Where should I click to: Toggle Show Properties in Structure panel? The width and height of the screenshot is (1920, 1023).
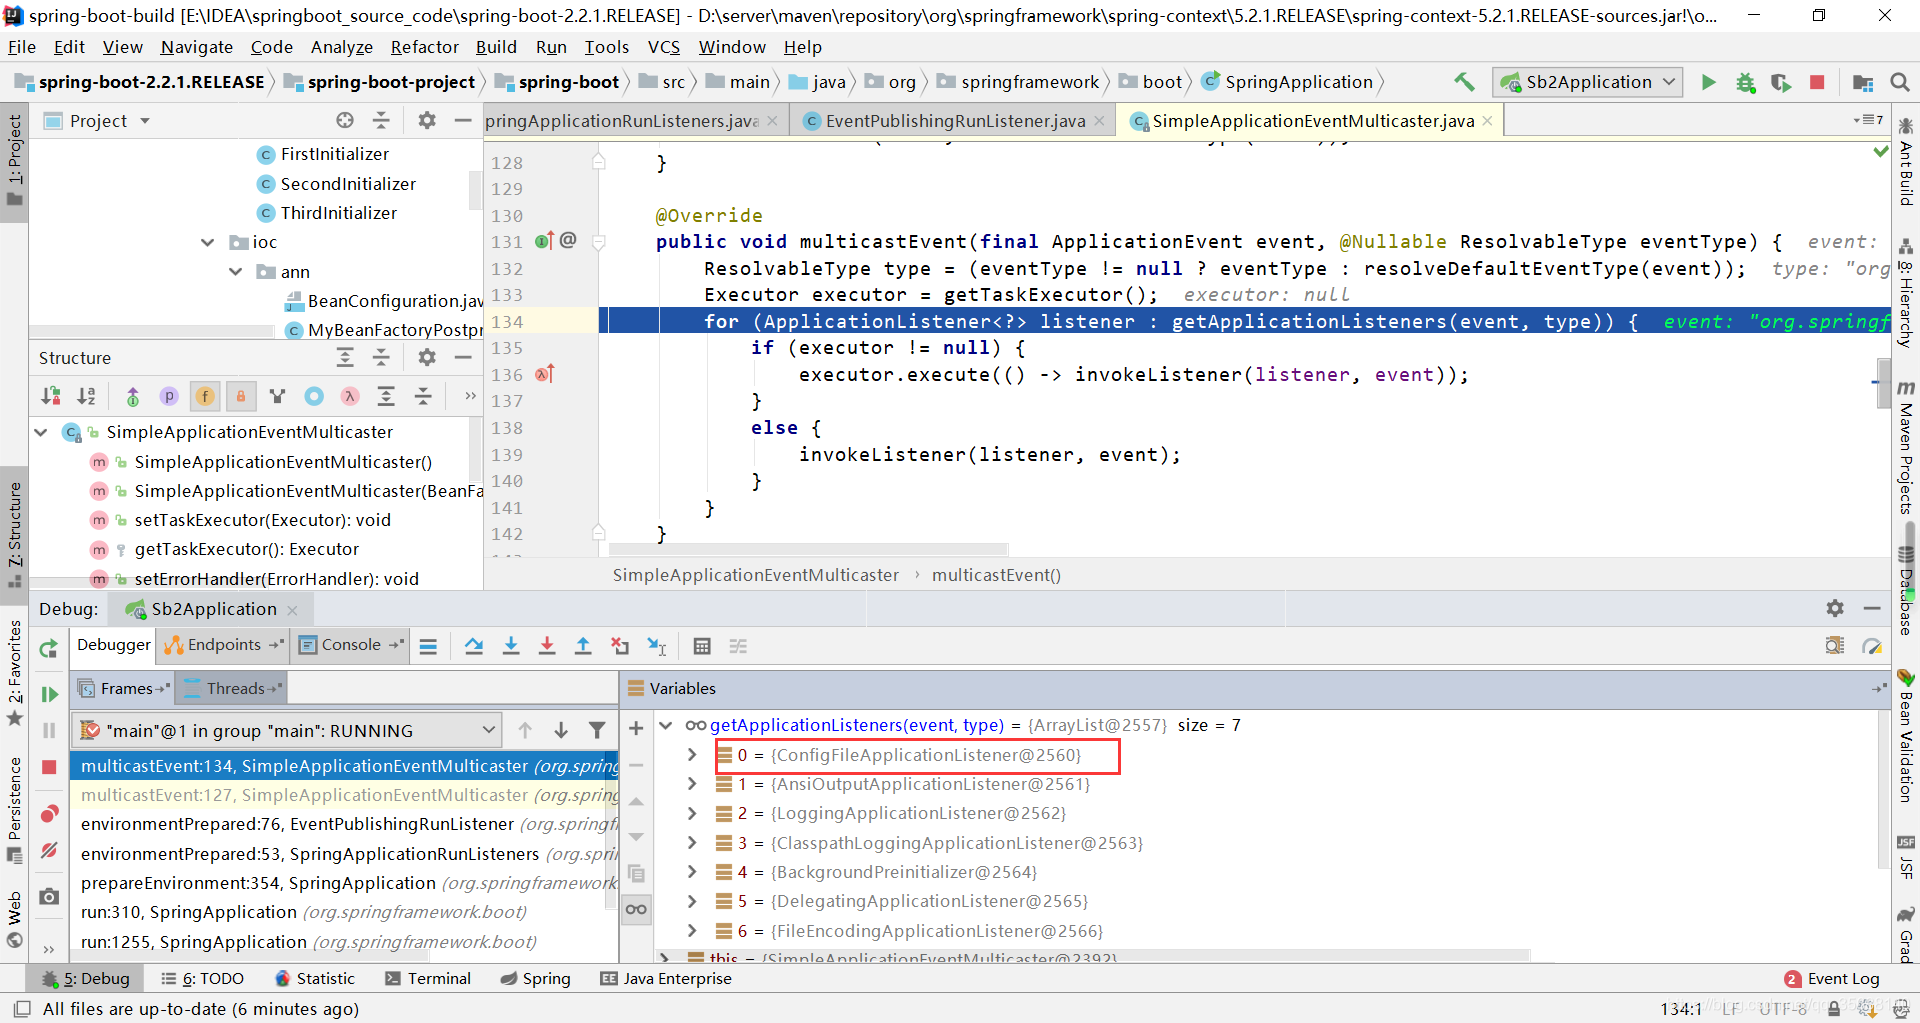click(x=169, y=396)
